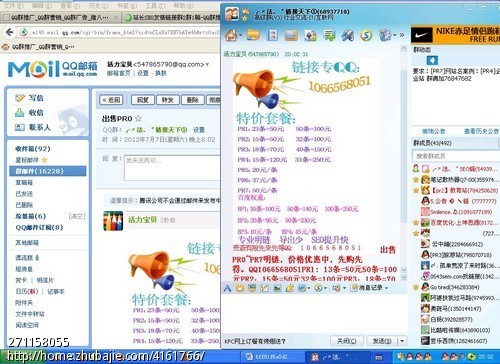This screenshot has height=364, width=500.
Task: Select member Go bred(346283384)
Action: coord(455,287)
